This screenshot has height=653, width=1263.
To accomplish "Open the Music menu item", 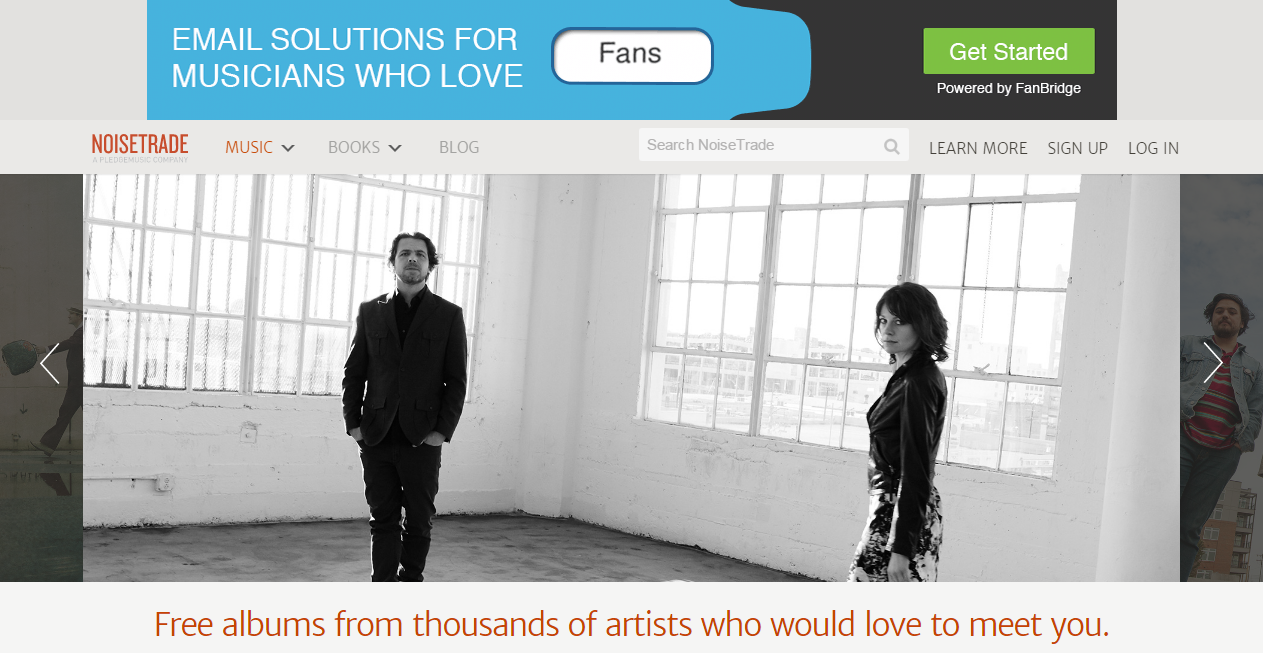I will (249, 147).
